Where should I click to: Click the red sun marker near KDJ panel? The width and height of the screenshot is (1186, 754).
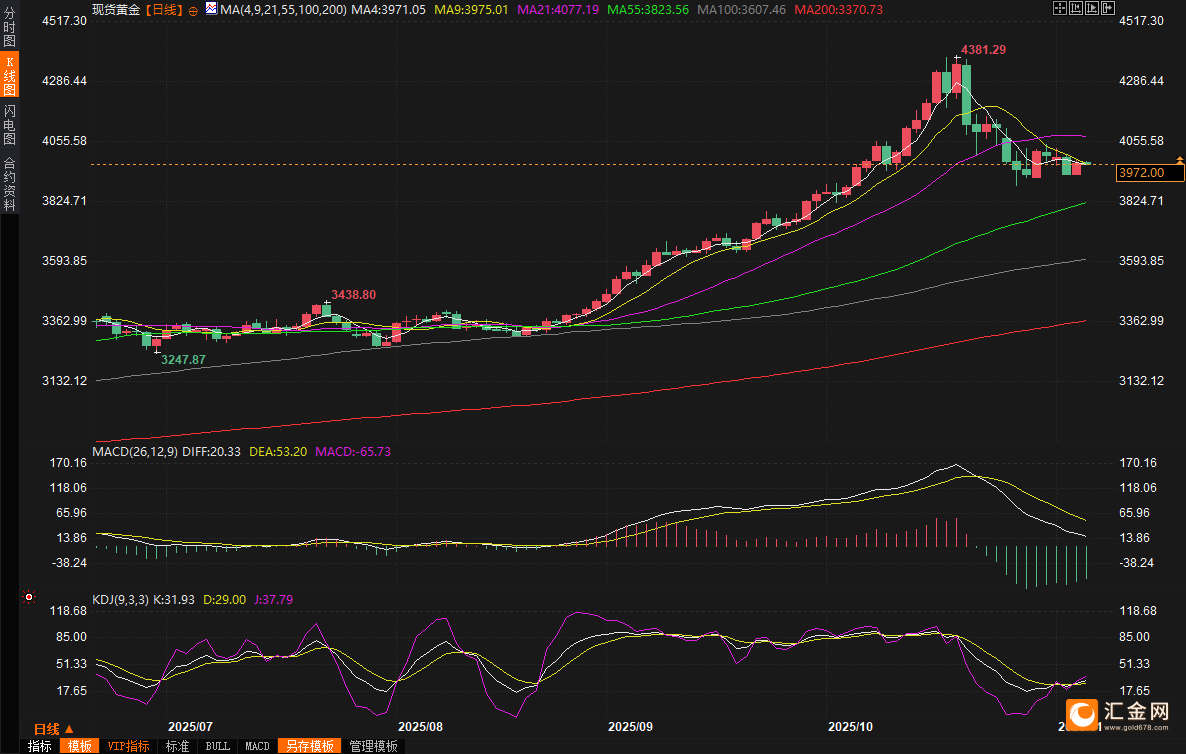pos(29,597)
